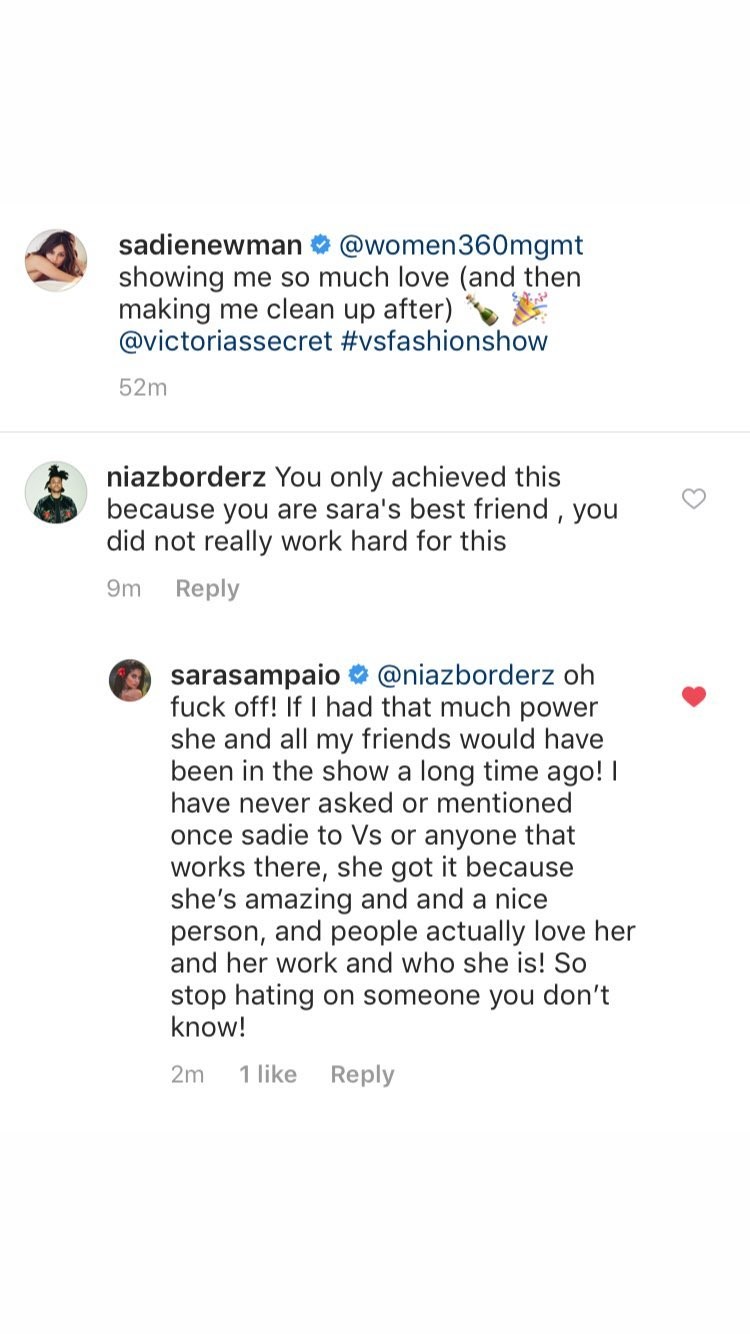Tap the 52m timestamp on the caption
750x1334 pixels.
[x=143, y=387]
